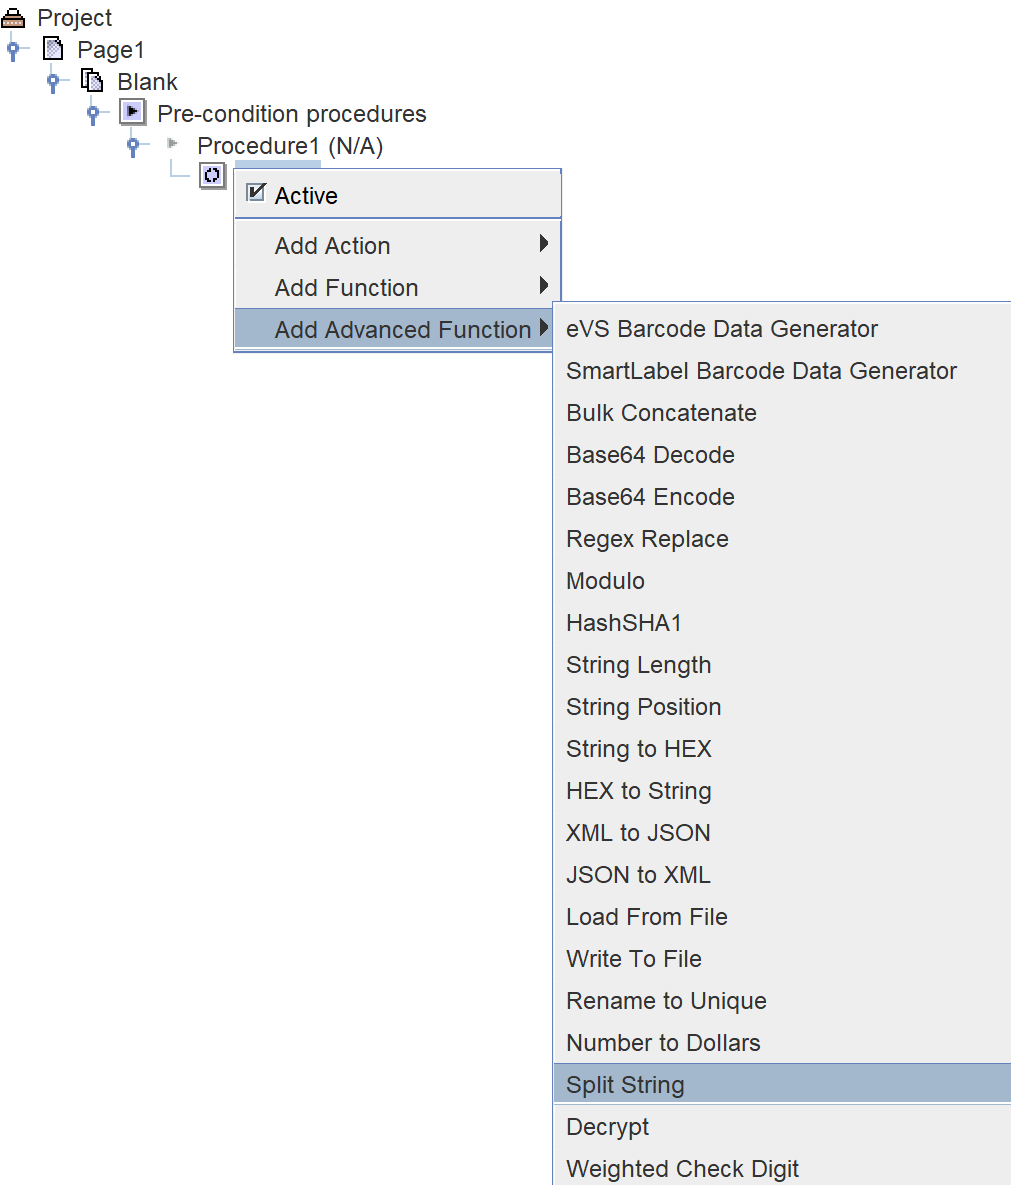1011x1185 pixels.
Task: Pick eVS Barcode Data Generator
Action: (x=721, y=329)
